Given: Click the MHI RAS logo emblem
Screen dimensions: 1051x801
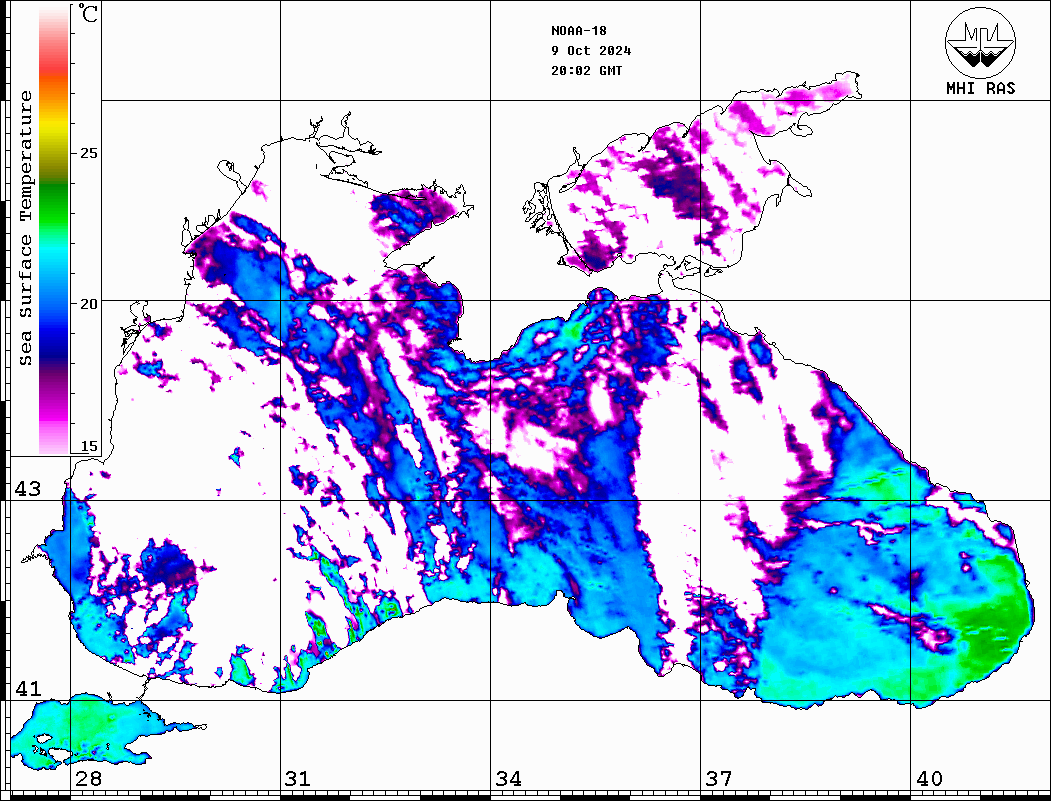Looking at the screenshot, I should pyautogui.click(x=980, y=42).
